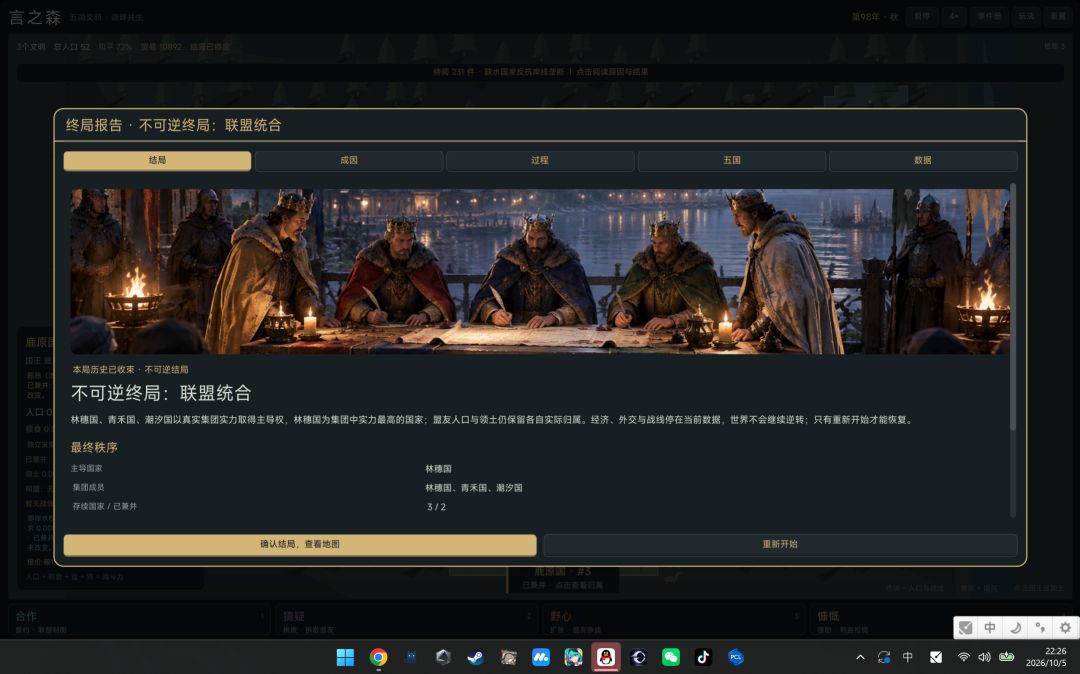Toggle the moon half-width switch on IME toolbar
1080x674 pixels.
pos(1015,628)
